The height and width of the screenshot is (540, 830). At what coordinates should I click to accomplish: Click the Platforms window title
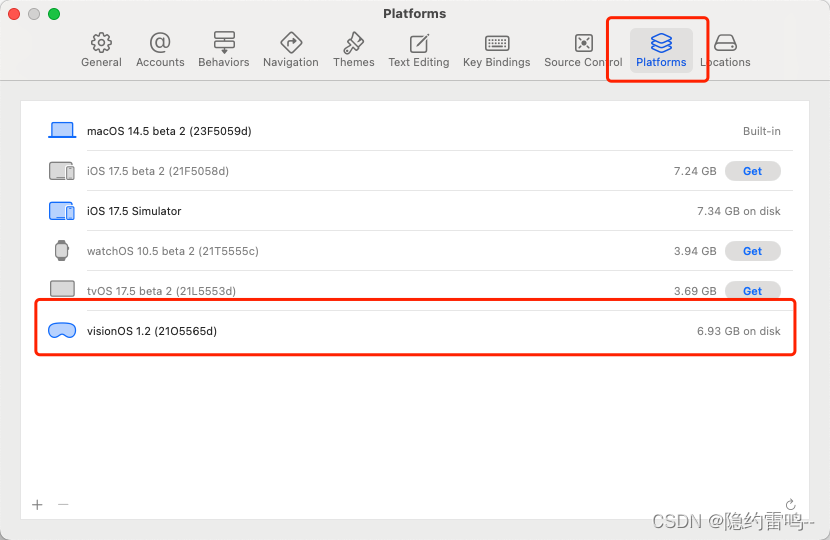[x=414, y=13]
